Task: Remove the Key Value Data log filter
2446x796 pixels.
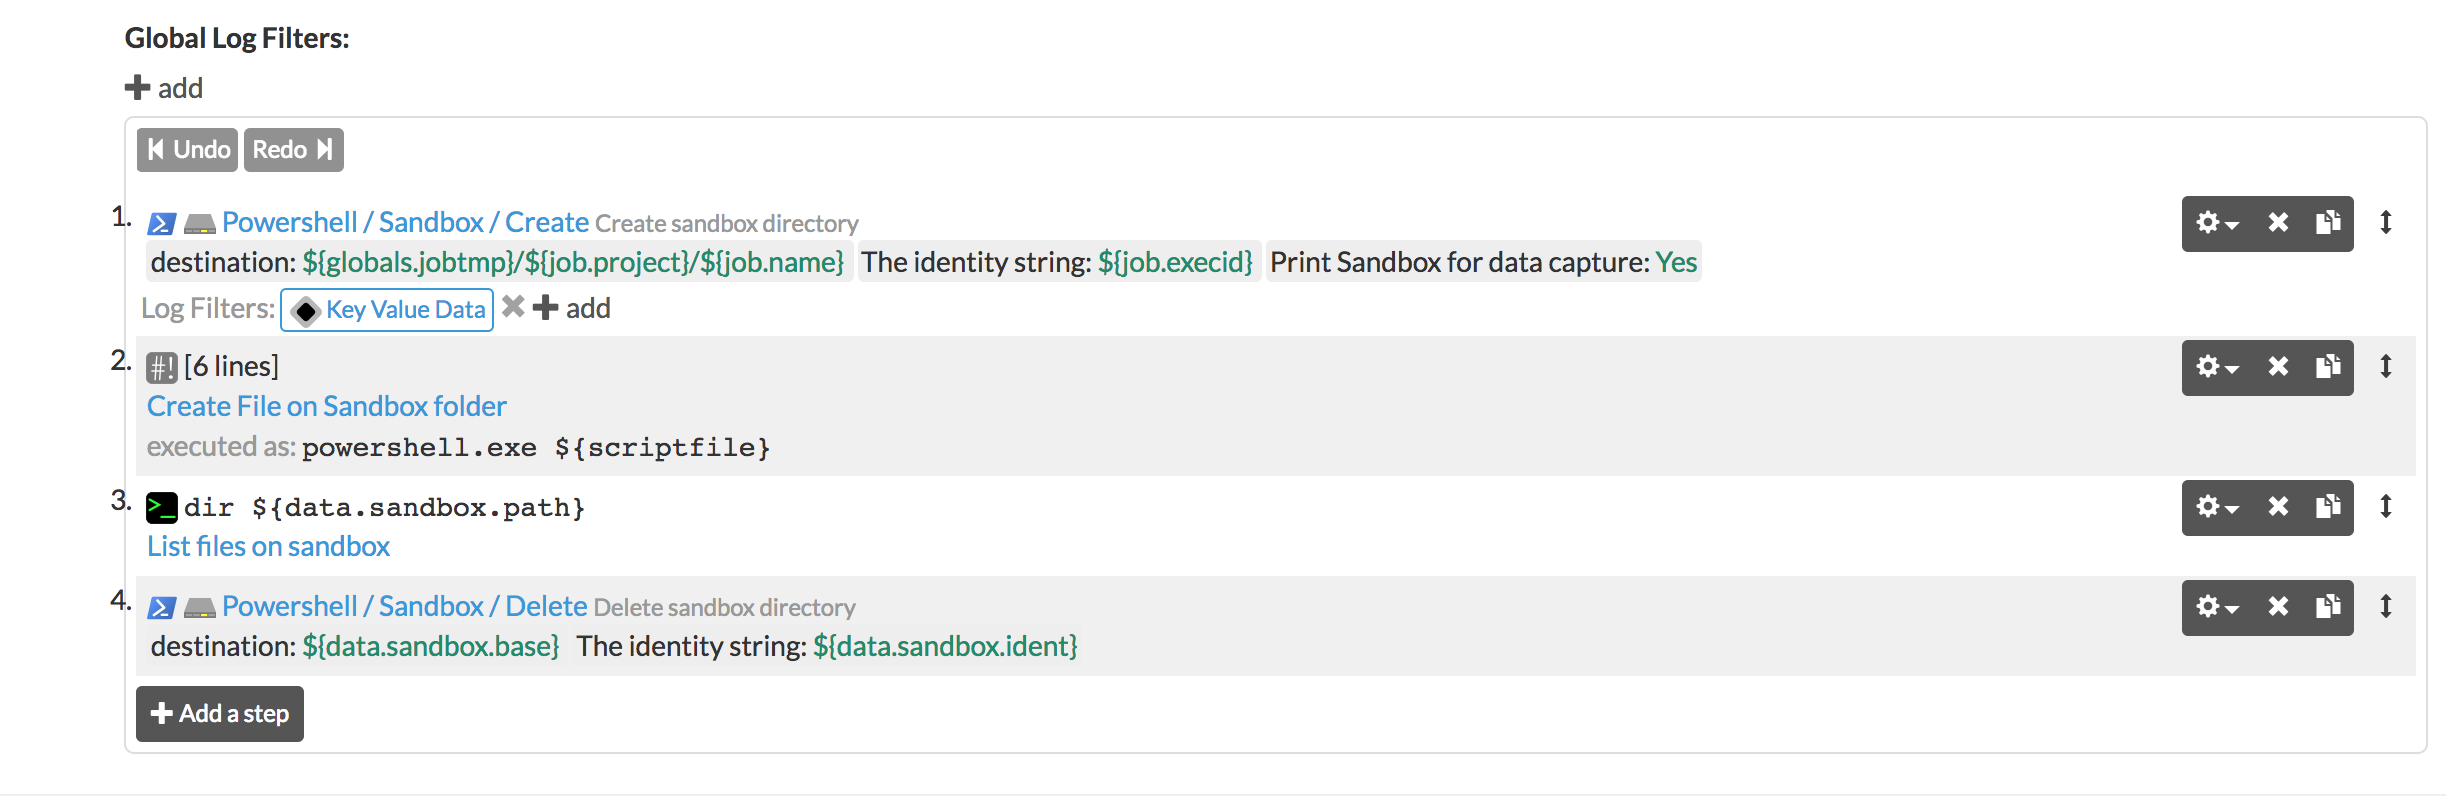Action: coord(513,307)
